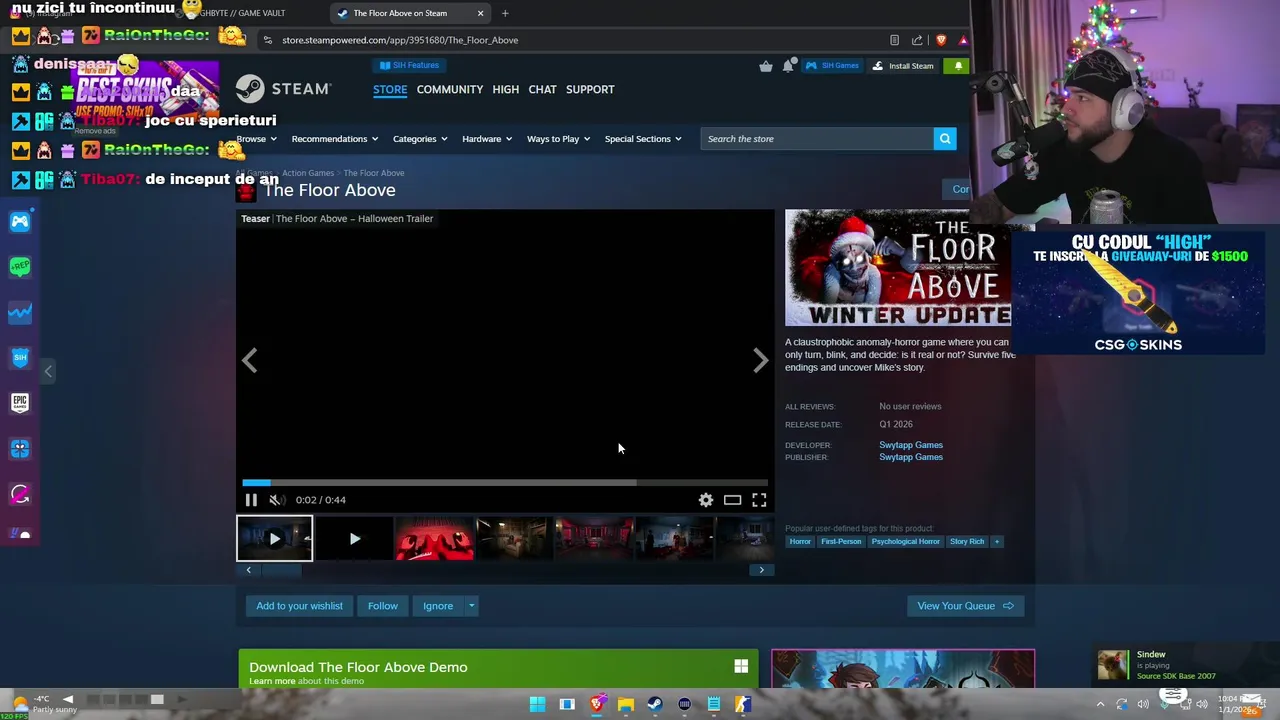Image resolution: width=1280 pixels, height=720 pixels.
Task: Click the Search the store field
Action: 817,139
